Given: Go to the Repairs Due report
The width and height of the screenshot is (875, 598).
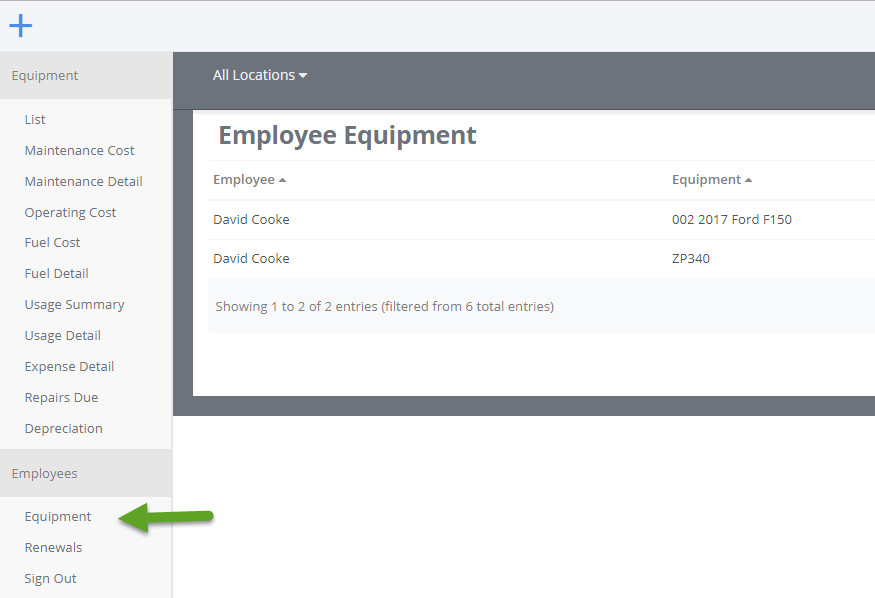Looking at the screenshot, I should click(x=61, y=398).
